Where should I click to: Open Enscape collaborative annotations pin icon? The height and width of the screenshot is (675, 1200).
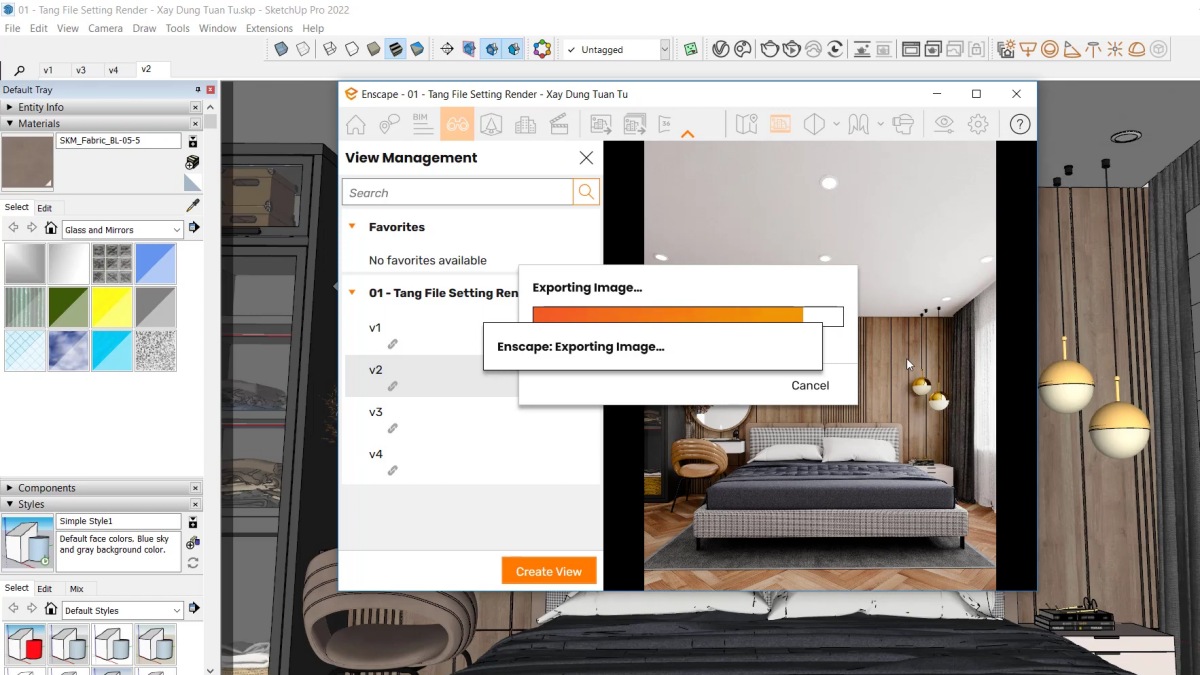click(x=389, y=125)
